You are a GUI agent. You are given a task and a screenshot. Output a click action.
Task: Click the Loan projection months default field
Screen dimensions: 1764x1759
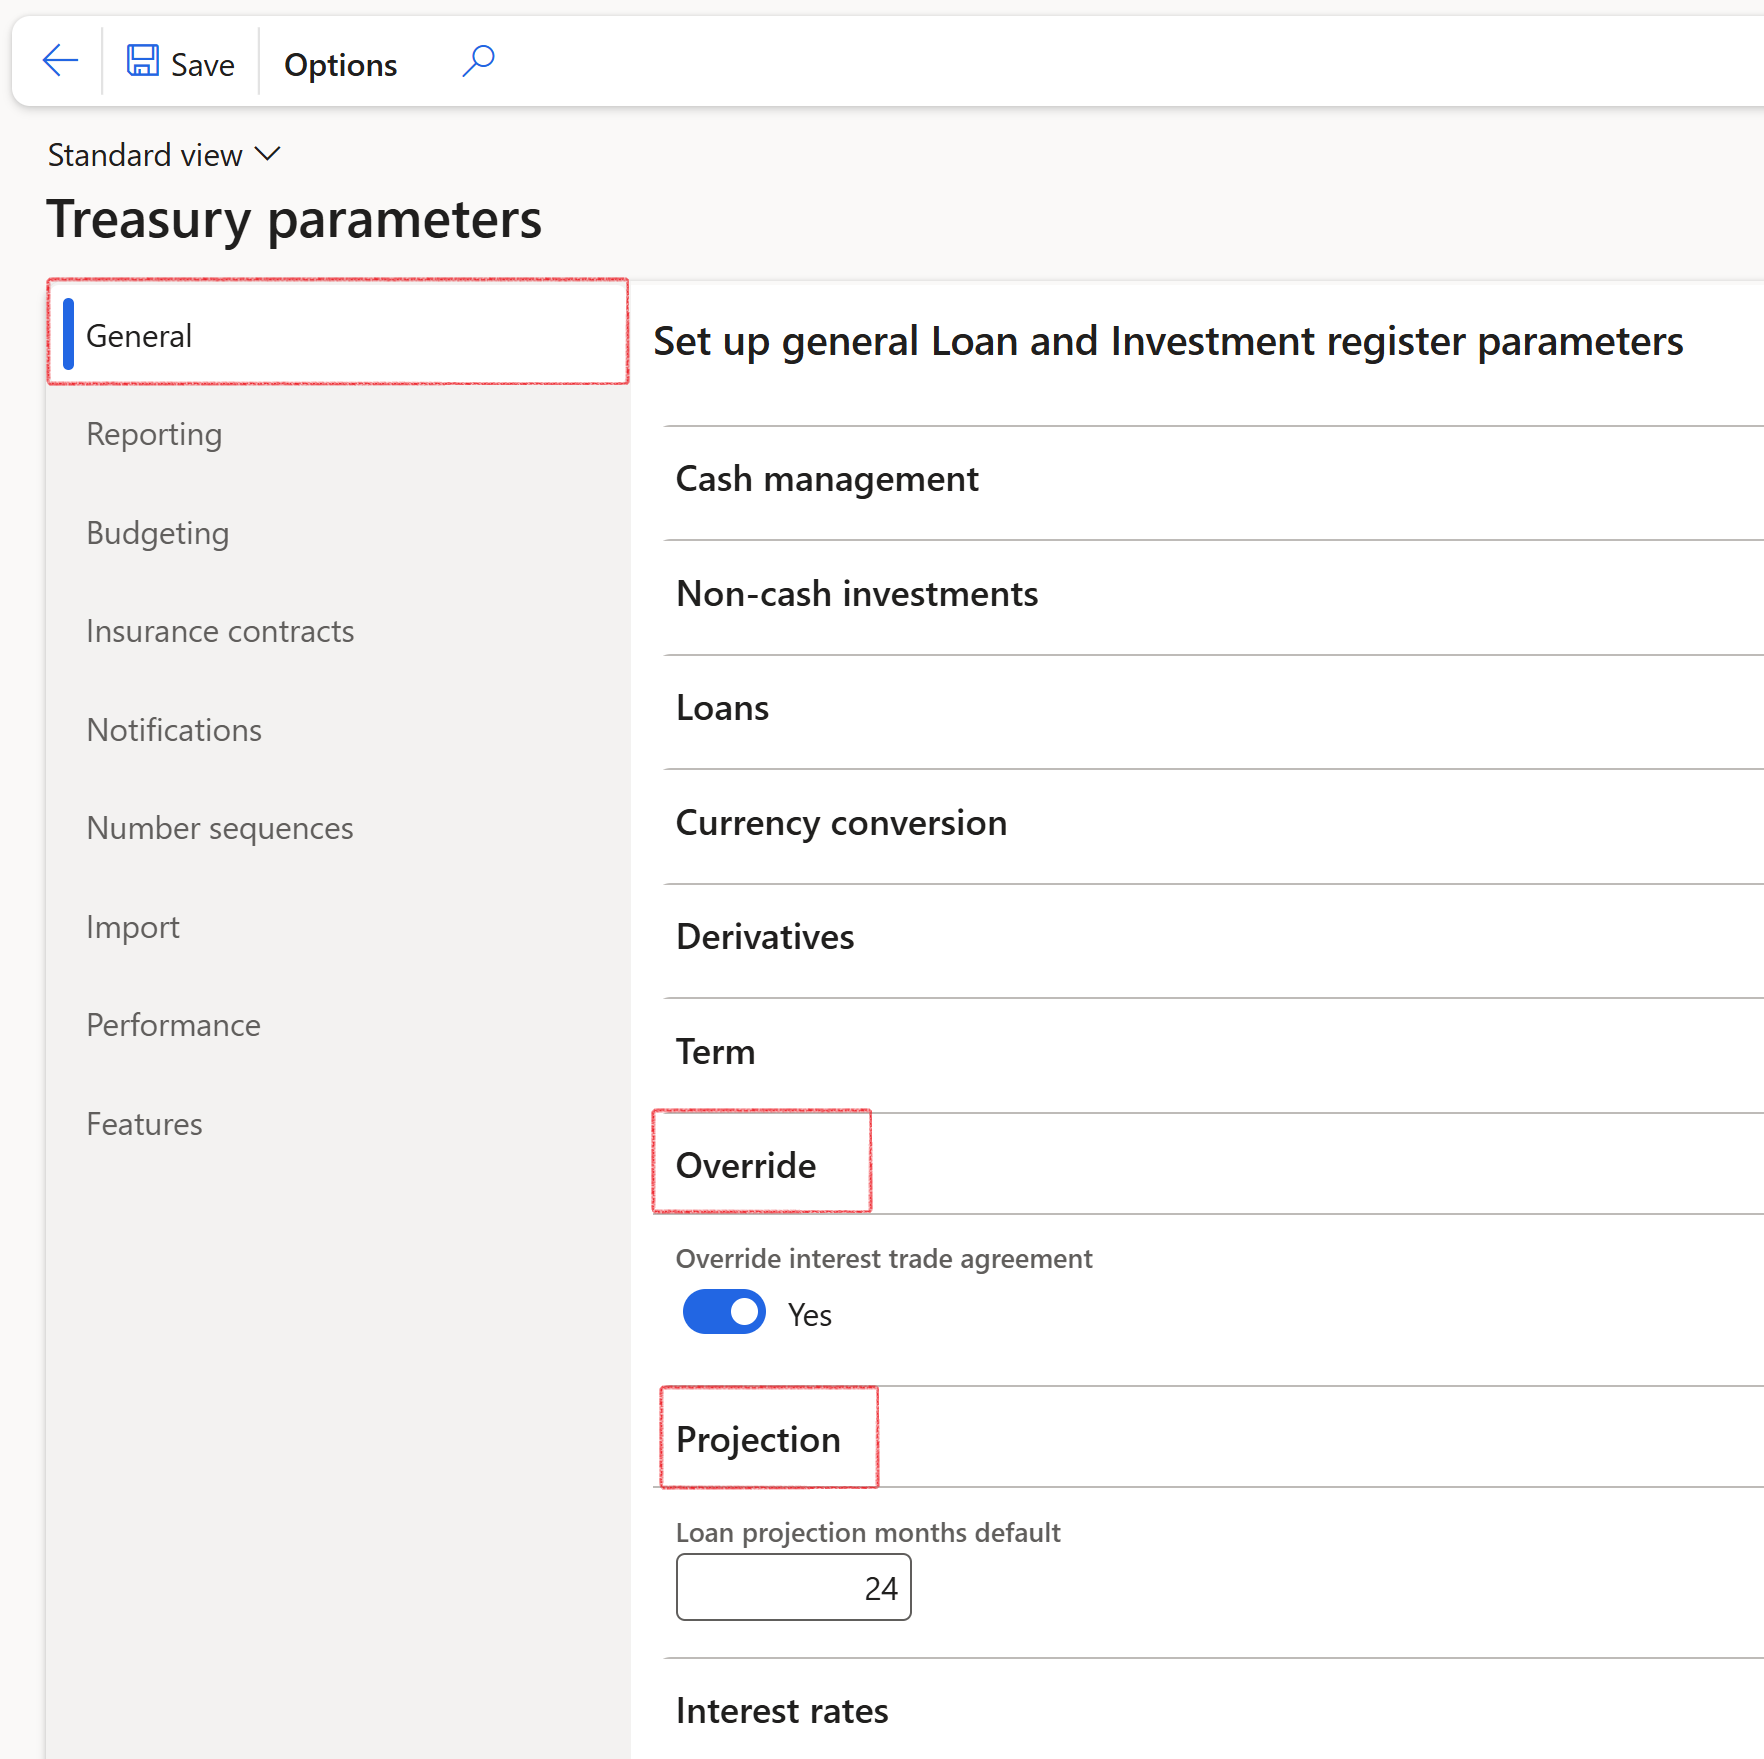coord(794,1587)
